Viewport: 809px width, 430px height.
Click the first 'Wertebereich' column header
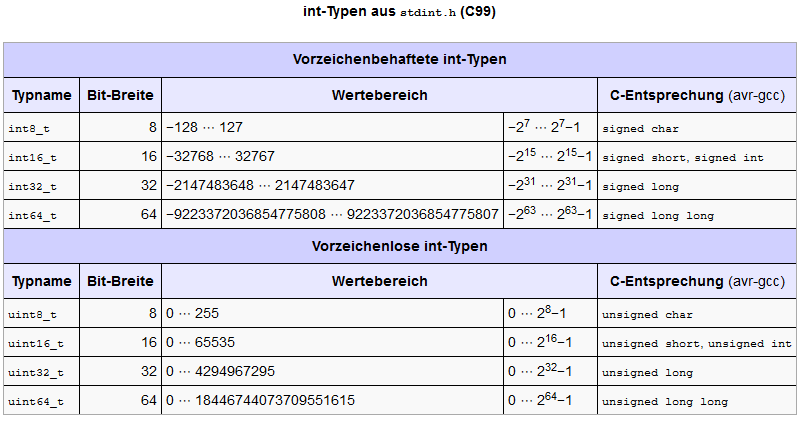tap(380, 95)
